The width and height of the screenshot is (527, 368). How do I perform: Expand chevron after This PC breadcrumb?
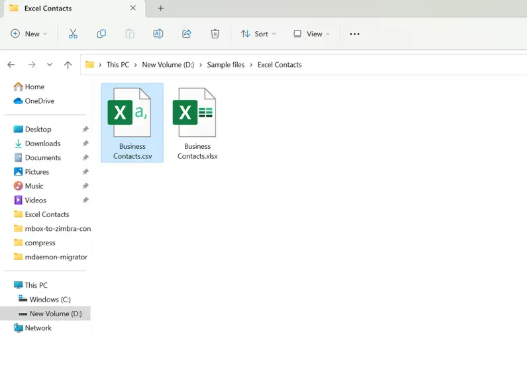[135, 65]
